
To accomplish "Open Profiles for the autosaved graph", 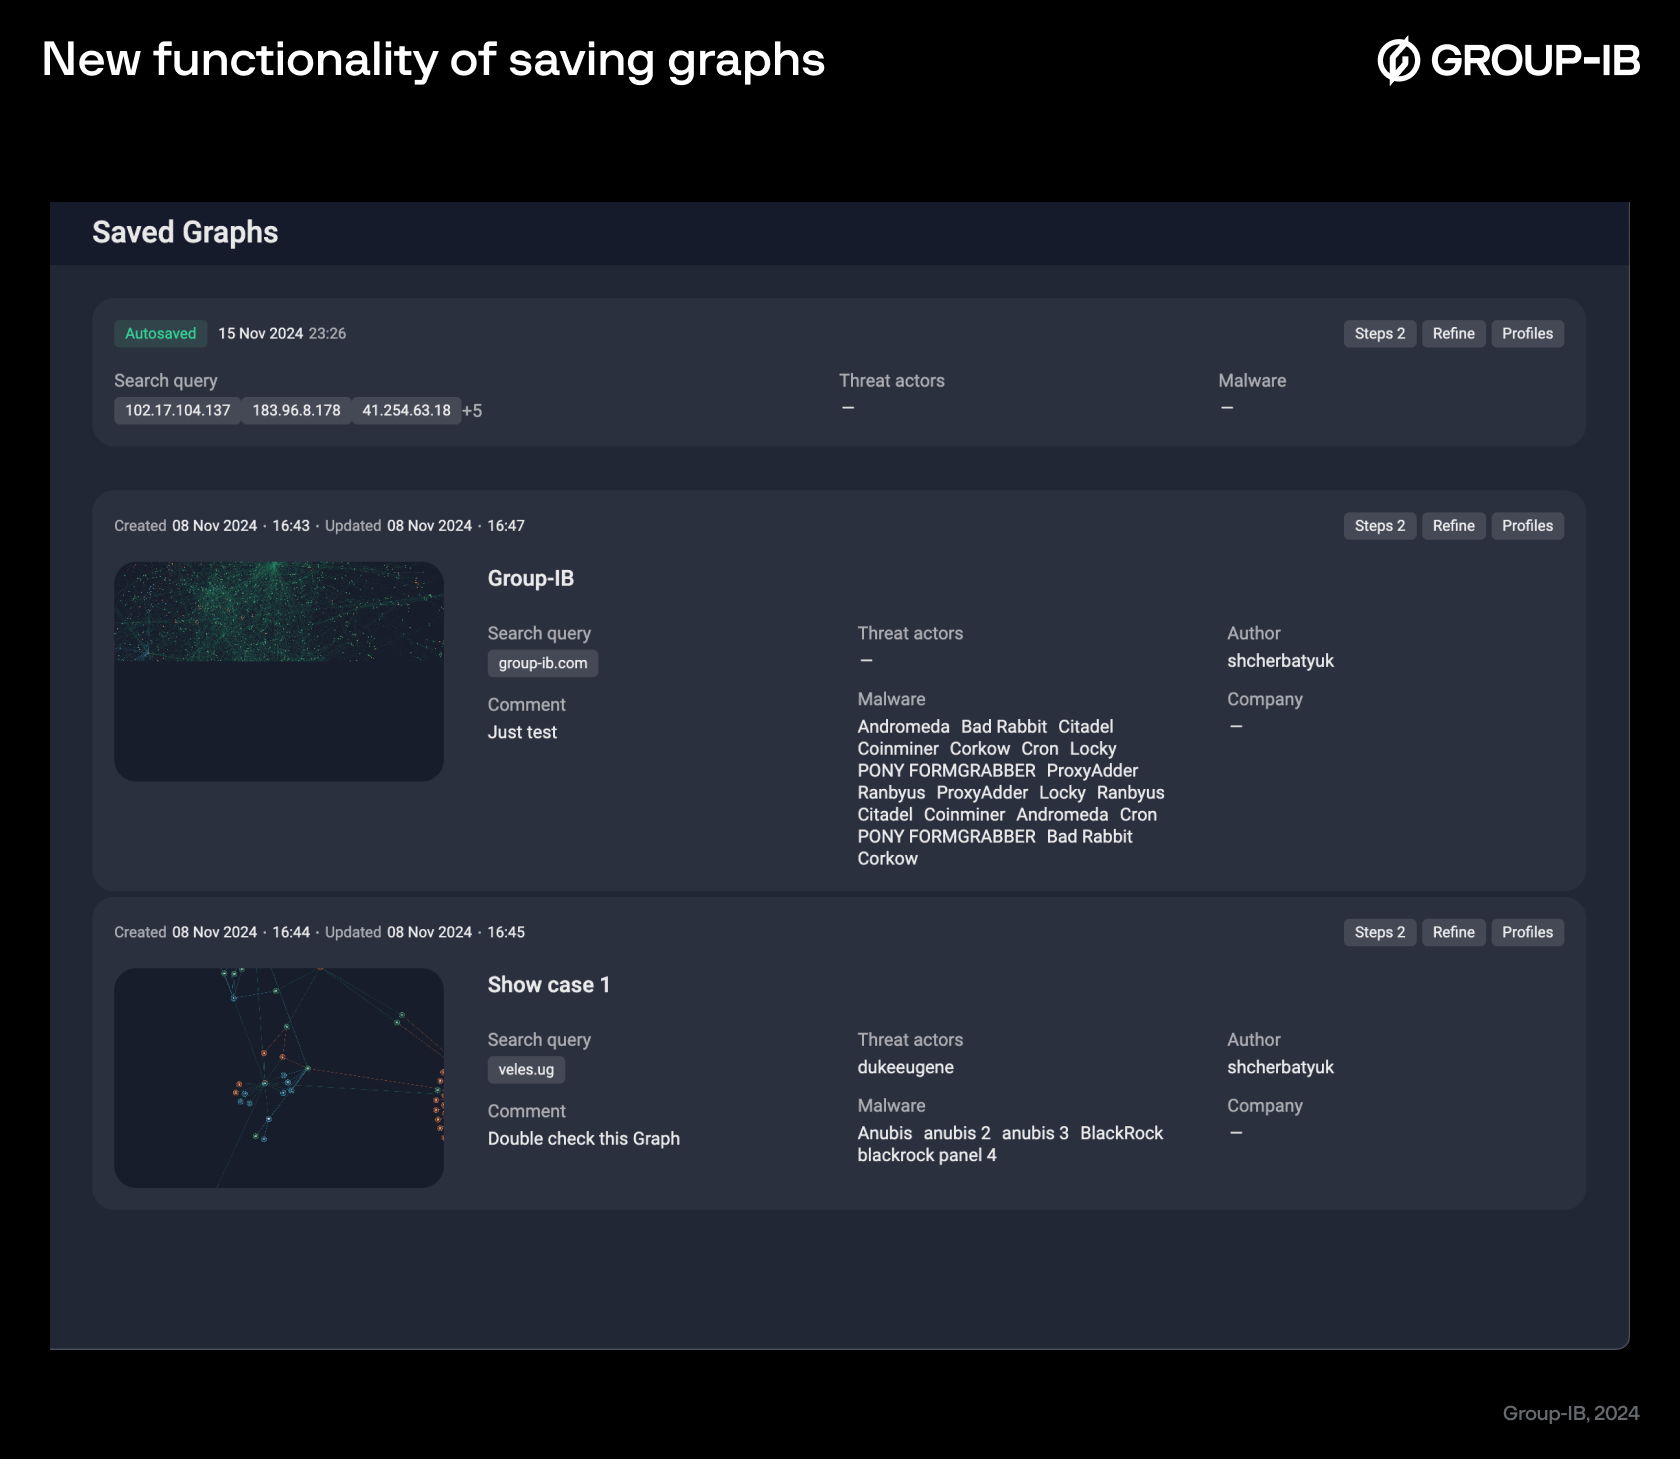I will [1527, 333].
